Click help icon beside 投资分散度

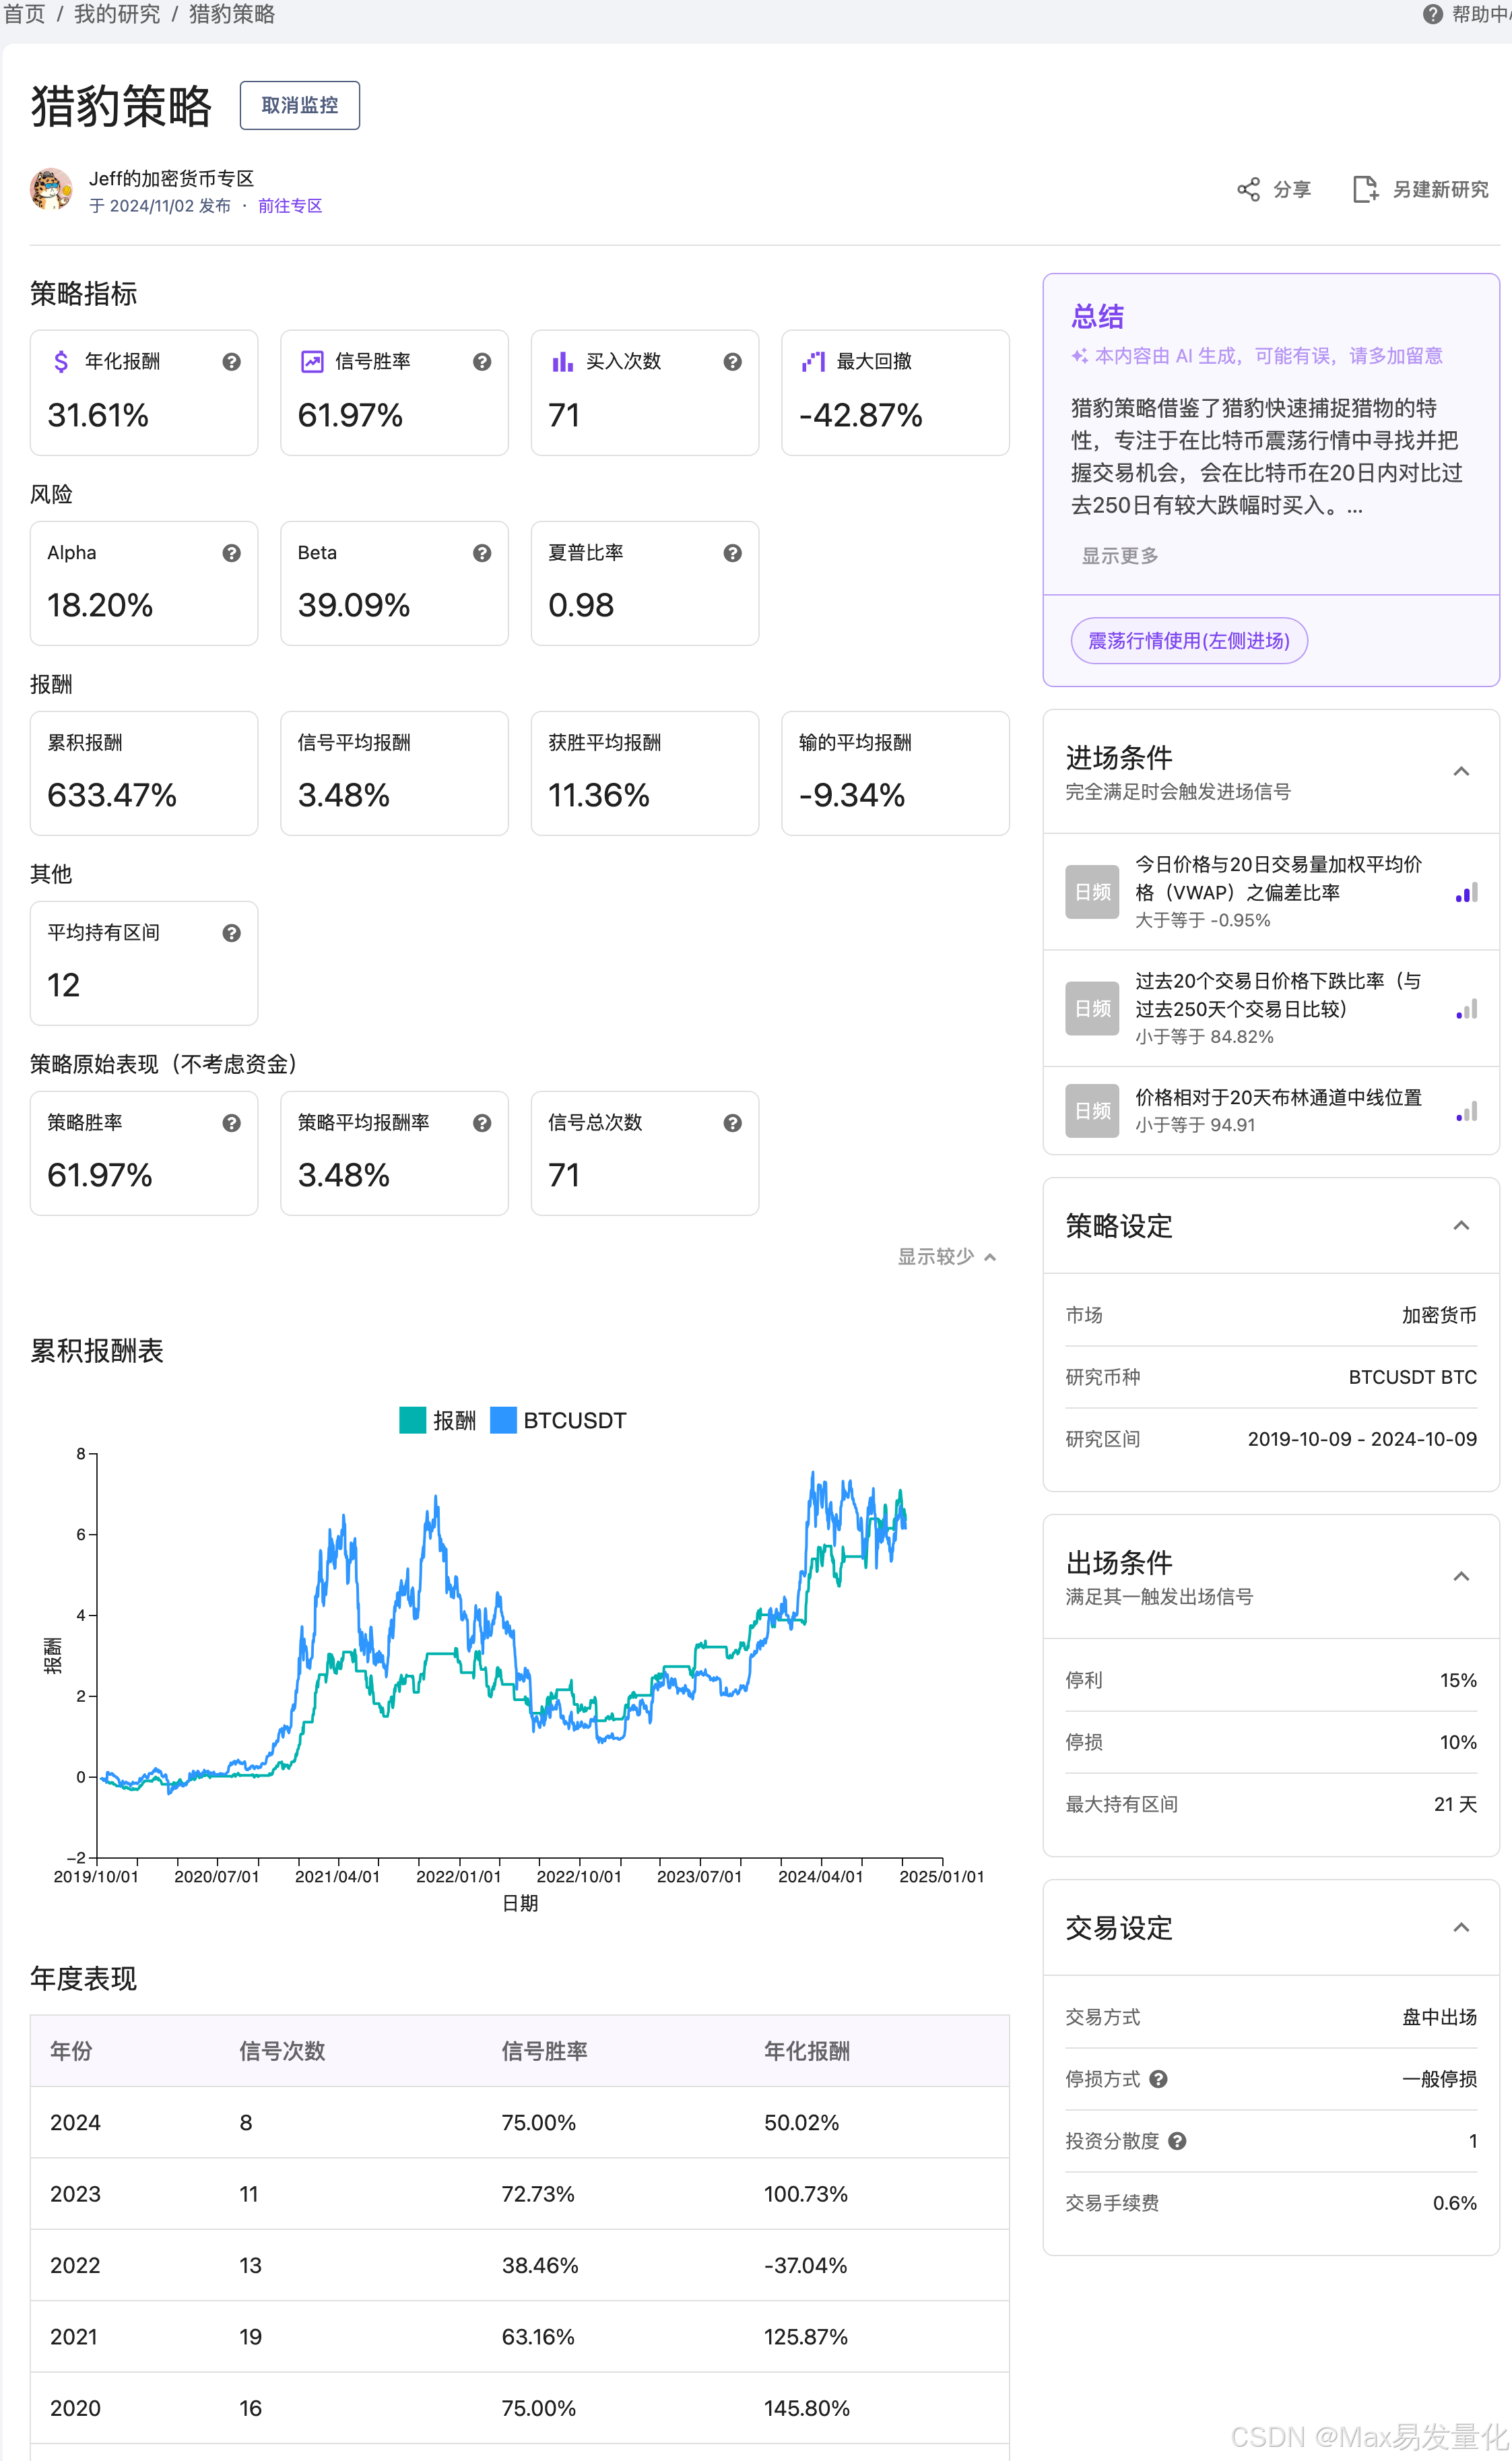coord(1177,2141)
